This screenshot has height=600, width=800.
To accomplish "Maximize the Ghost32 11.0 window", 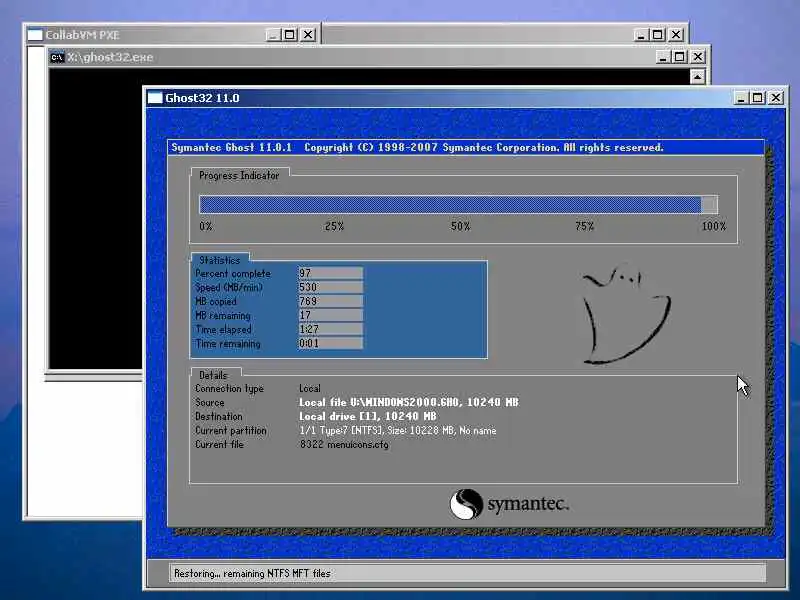I will [x=758, y=97].
